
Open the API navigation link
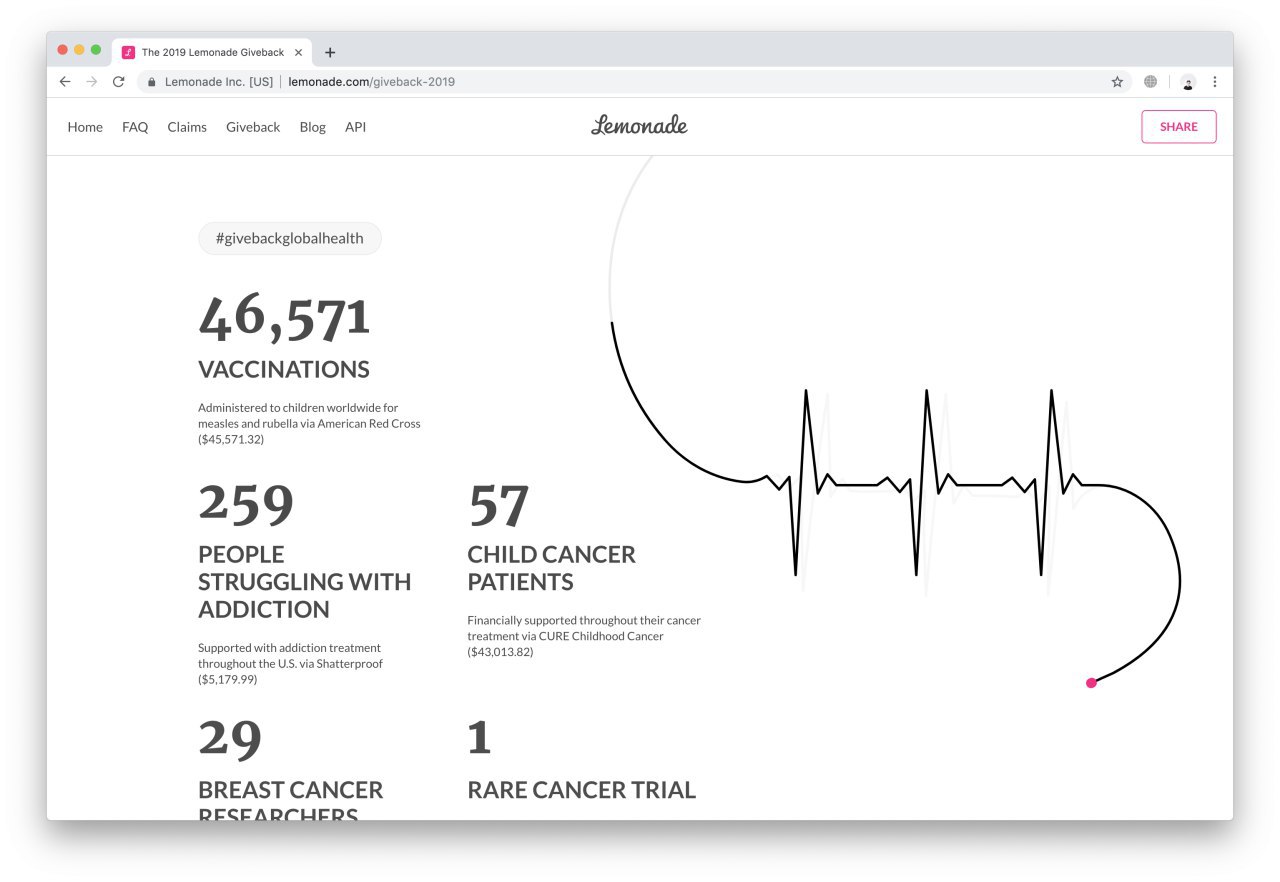pyautogui.click(x=355, y=127)
